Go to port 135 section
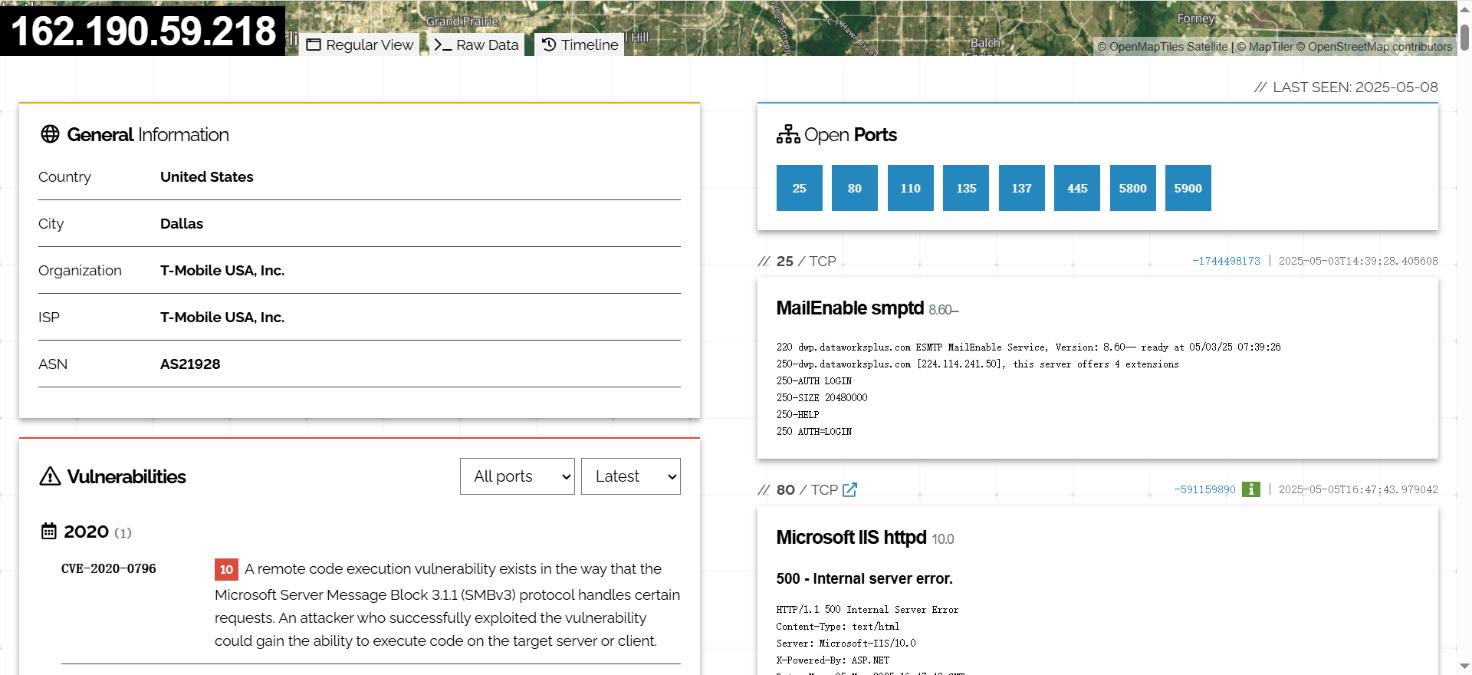 [966, 188]
